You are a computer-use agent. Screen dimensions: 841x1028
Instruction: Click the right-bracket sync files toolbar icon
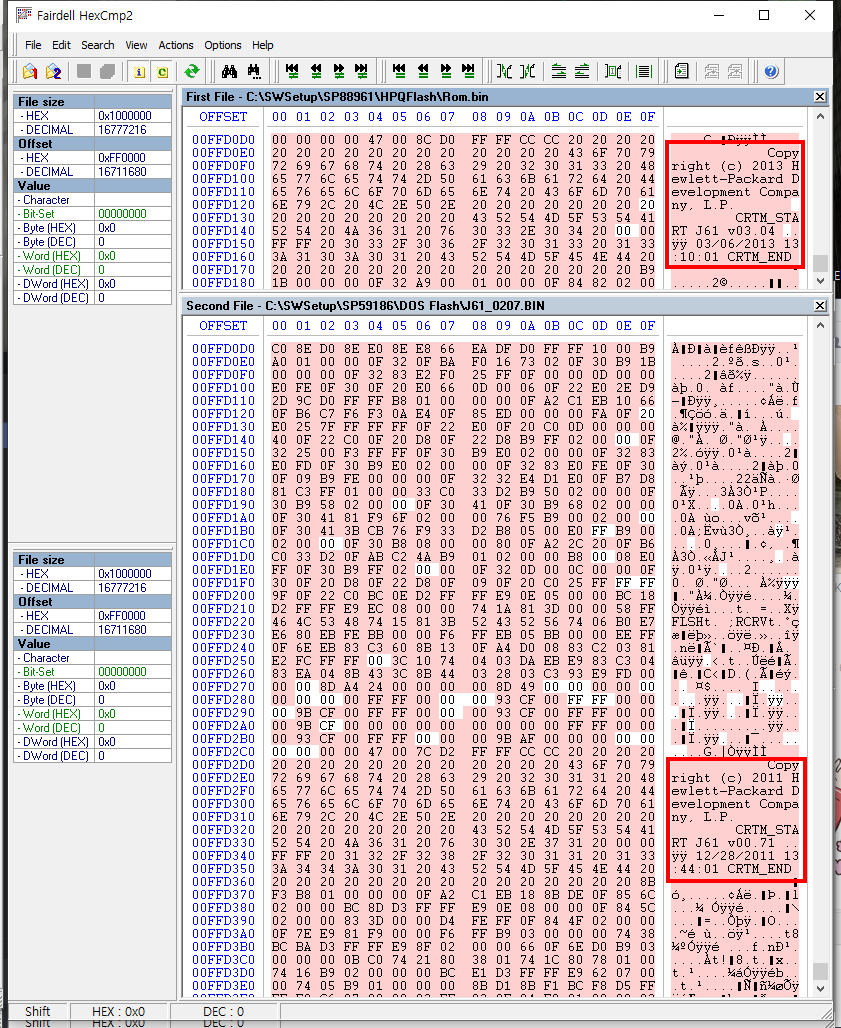pos(528,71)
